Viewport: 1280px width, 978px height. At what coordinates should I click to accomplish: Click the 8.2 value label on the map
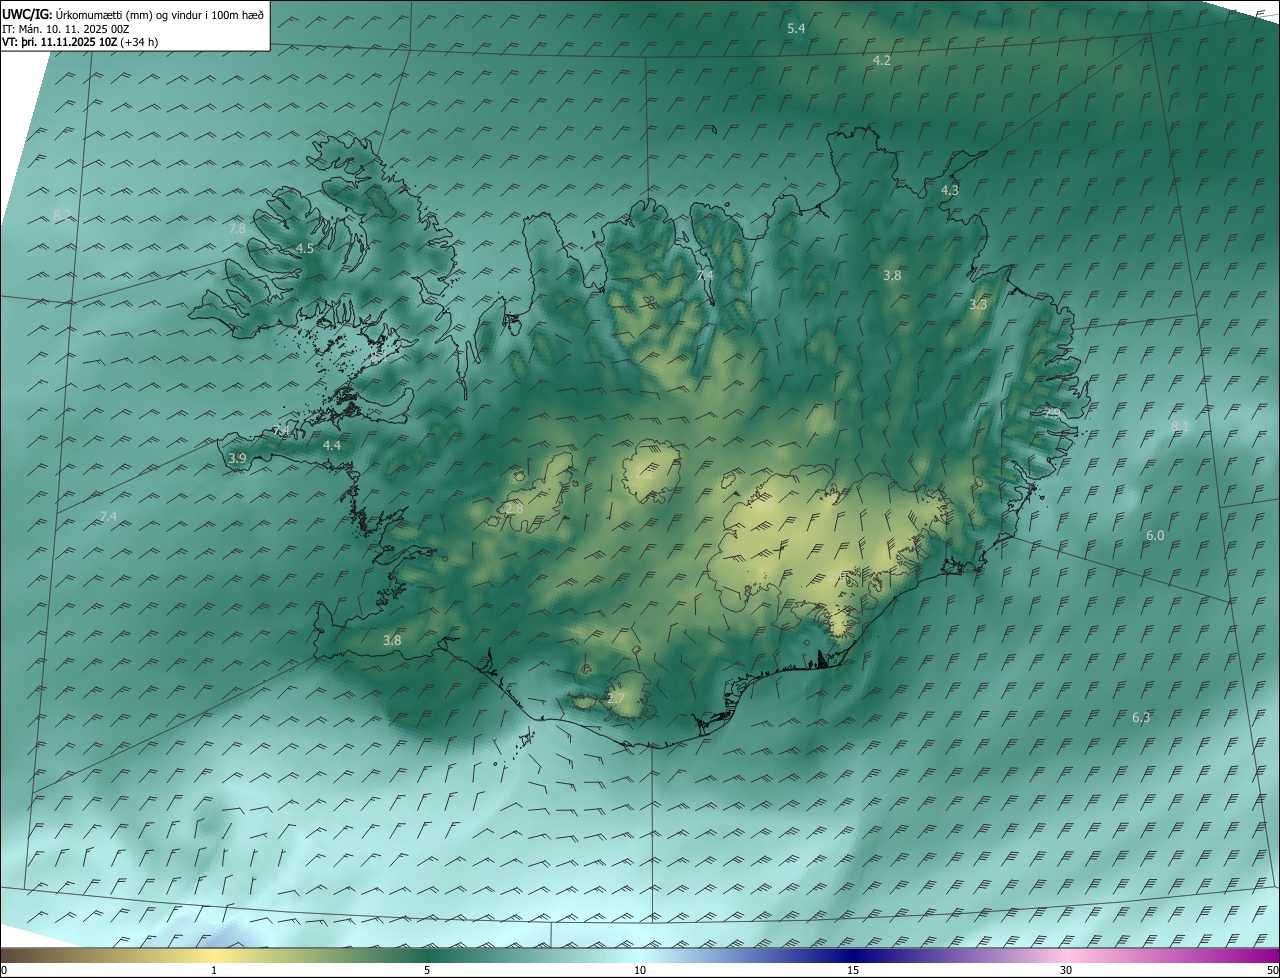[61, 216]
